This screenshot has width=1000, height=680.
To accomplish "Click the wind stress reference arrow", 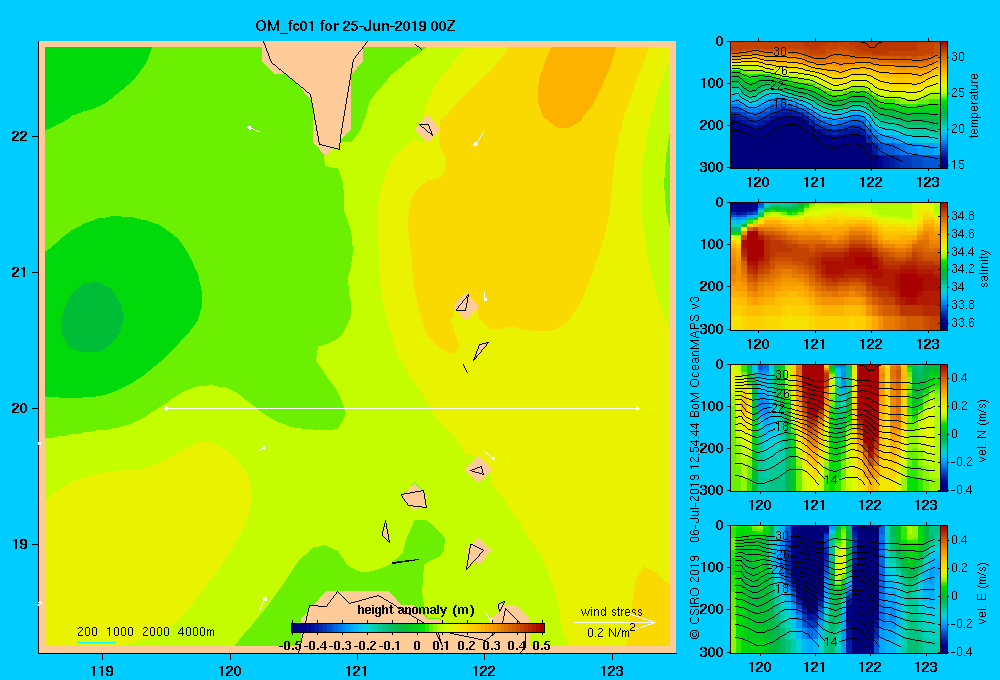I will click(x=615, y=622).
